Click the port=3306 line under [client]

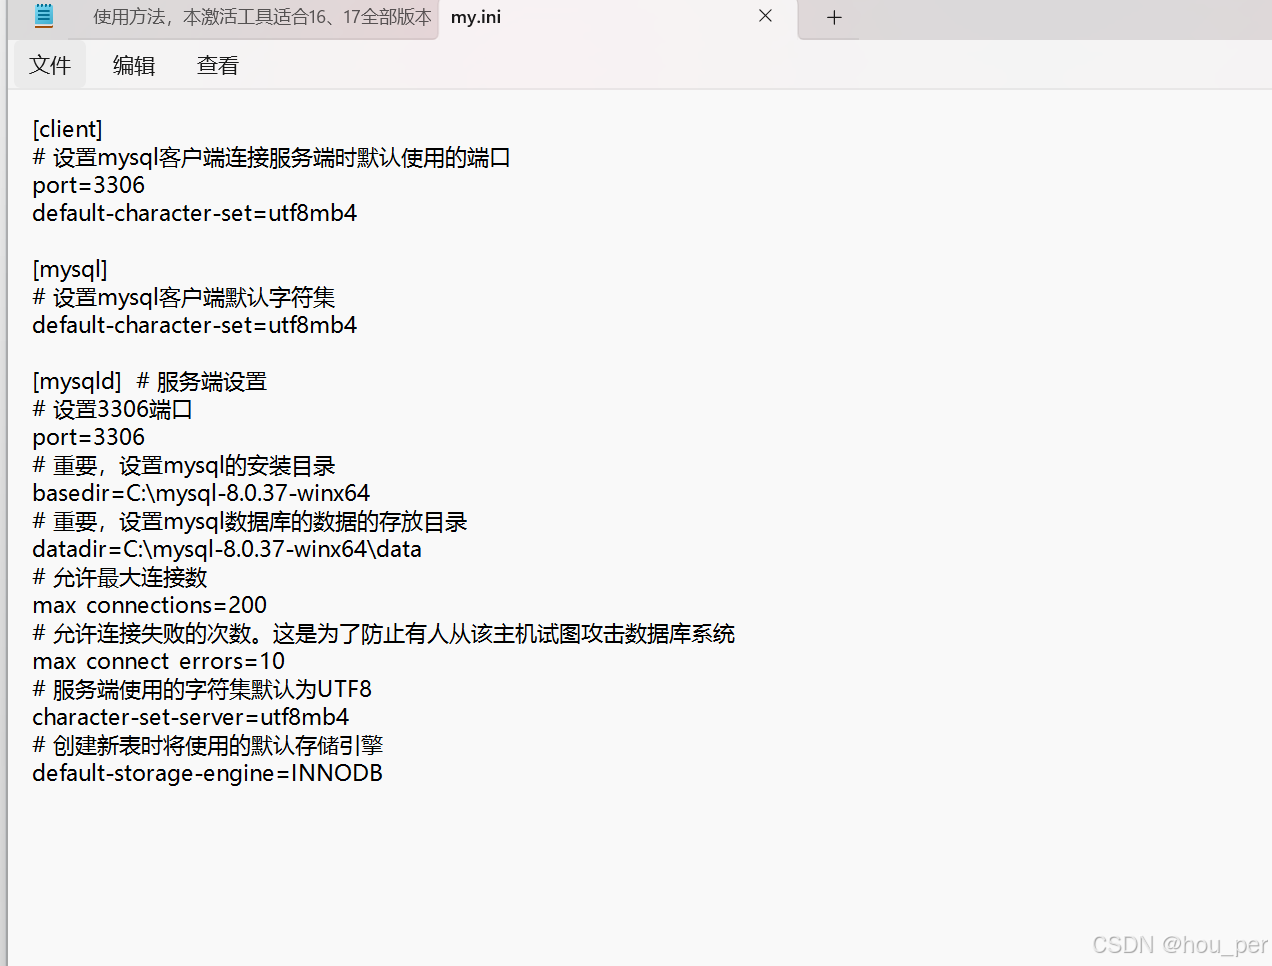[x=88, y=185]
